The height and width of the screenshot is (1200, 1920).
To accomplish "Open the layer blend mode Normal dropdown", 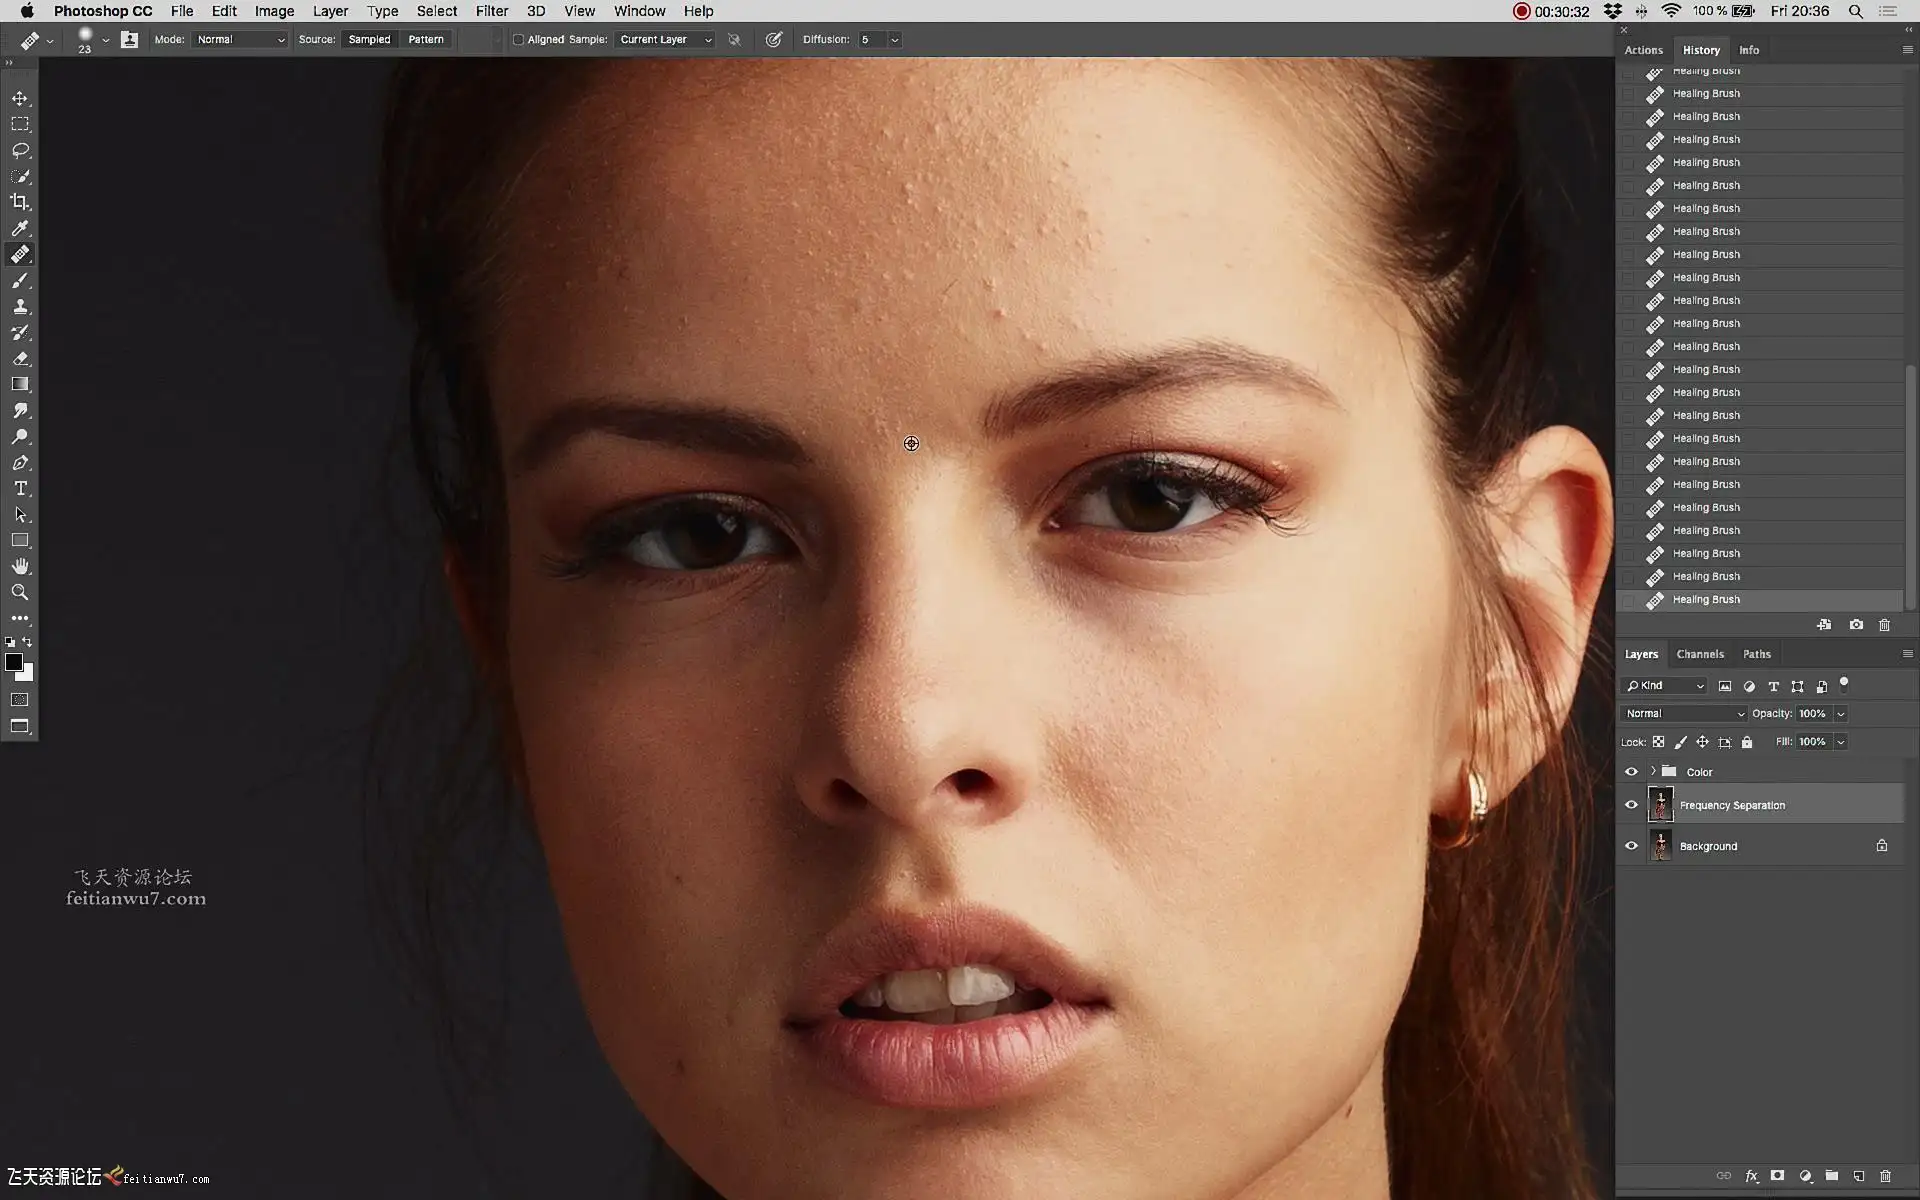I will pos(1684,713).
